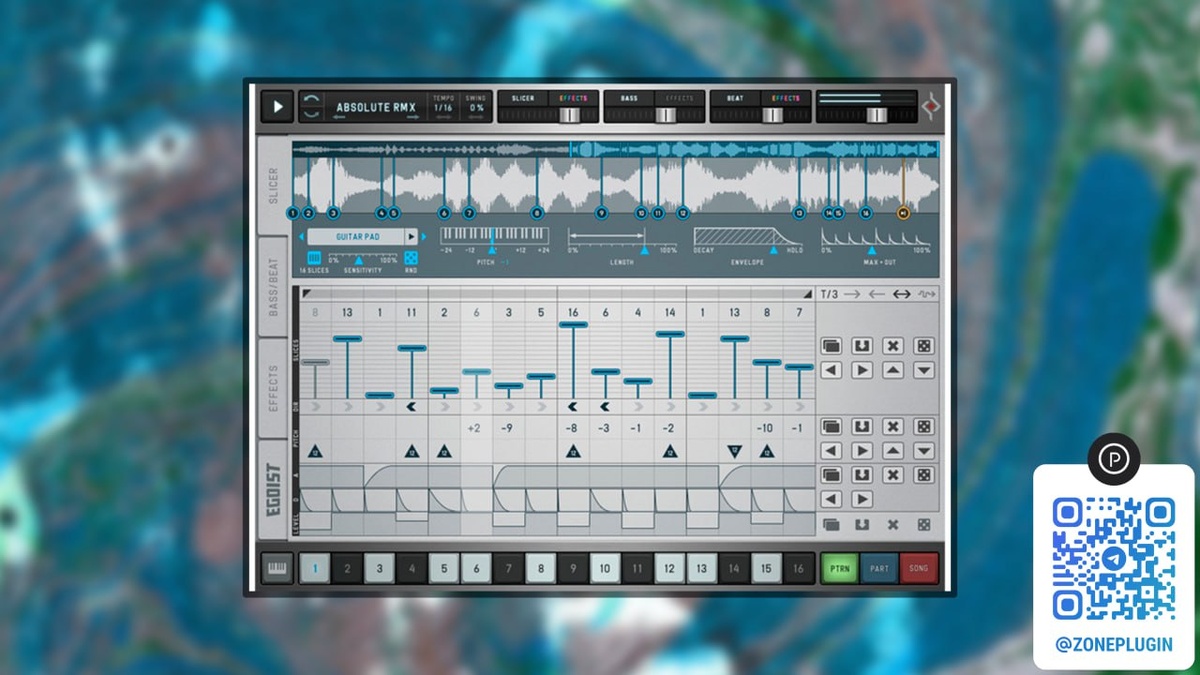Viewport: 1200px width, 675px height.
Task: Change the Swing 0% value
Action: 476,107
